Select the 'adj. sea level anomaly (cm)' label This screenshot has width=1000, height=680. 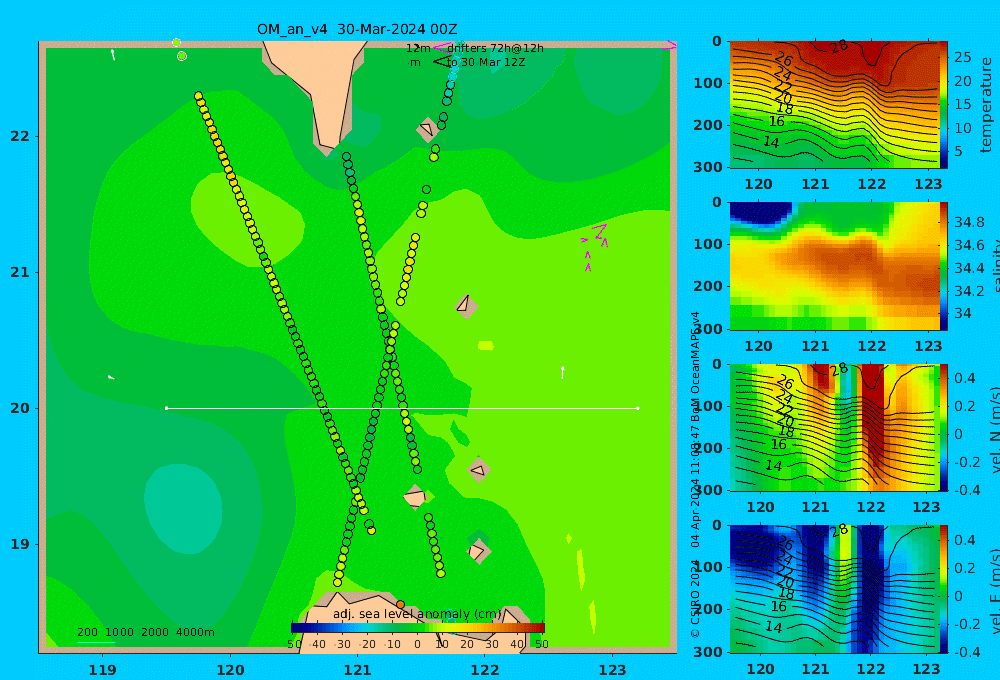(417, 614)
